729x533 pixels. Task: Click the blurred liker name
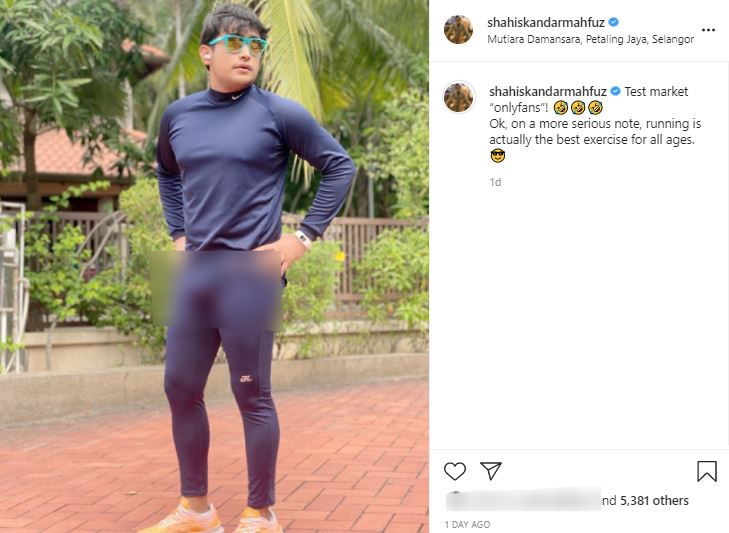(523, 500)
